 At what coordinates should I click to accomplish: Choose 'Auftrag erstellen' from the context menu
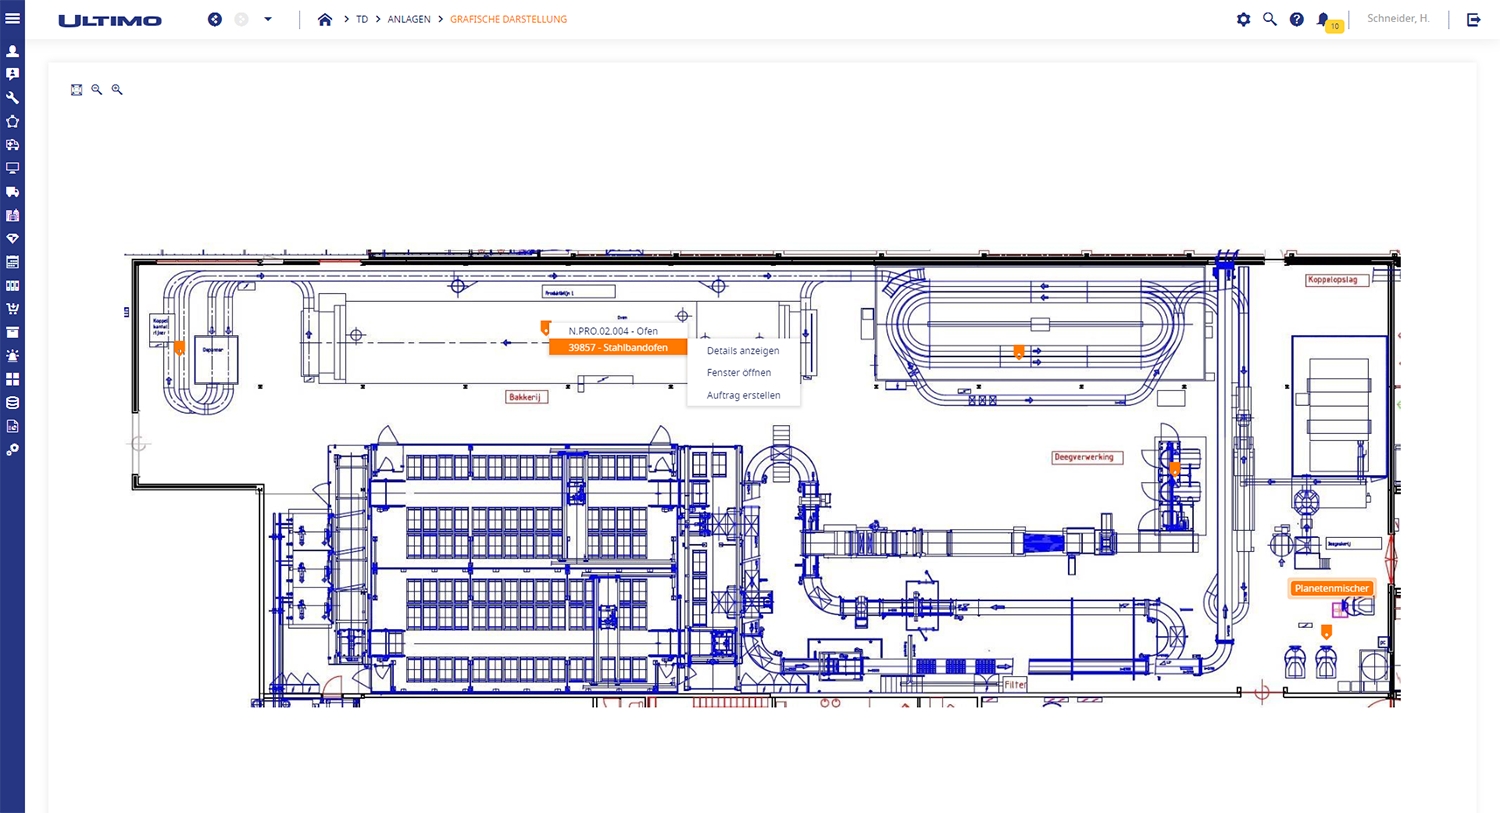(743, 396)
